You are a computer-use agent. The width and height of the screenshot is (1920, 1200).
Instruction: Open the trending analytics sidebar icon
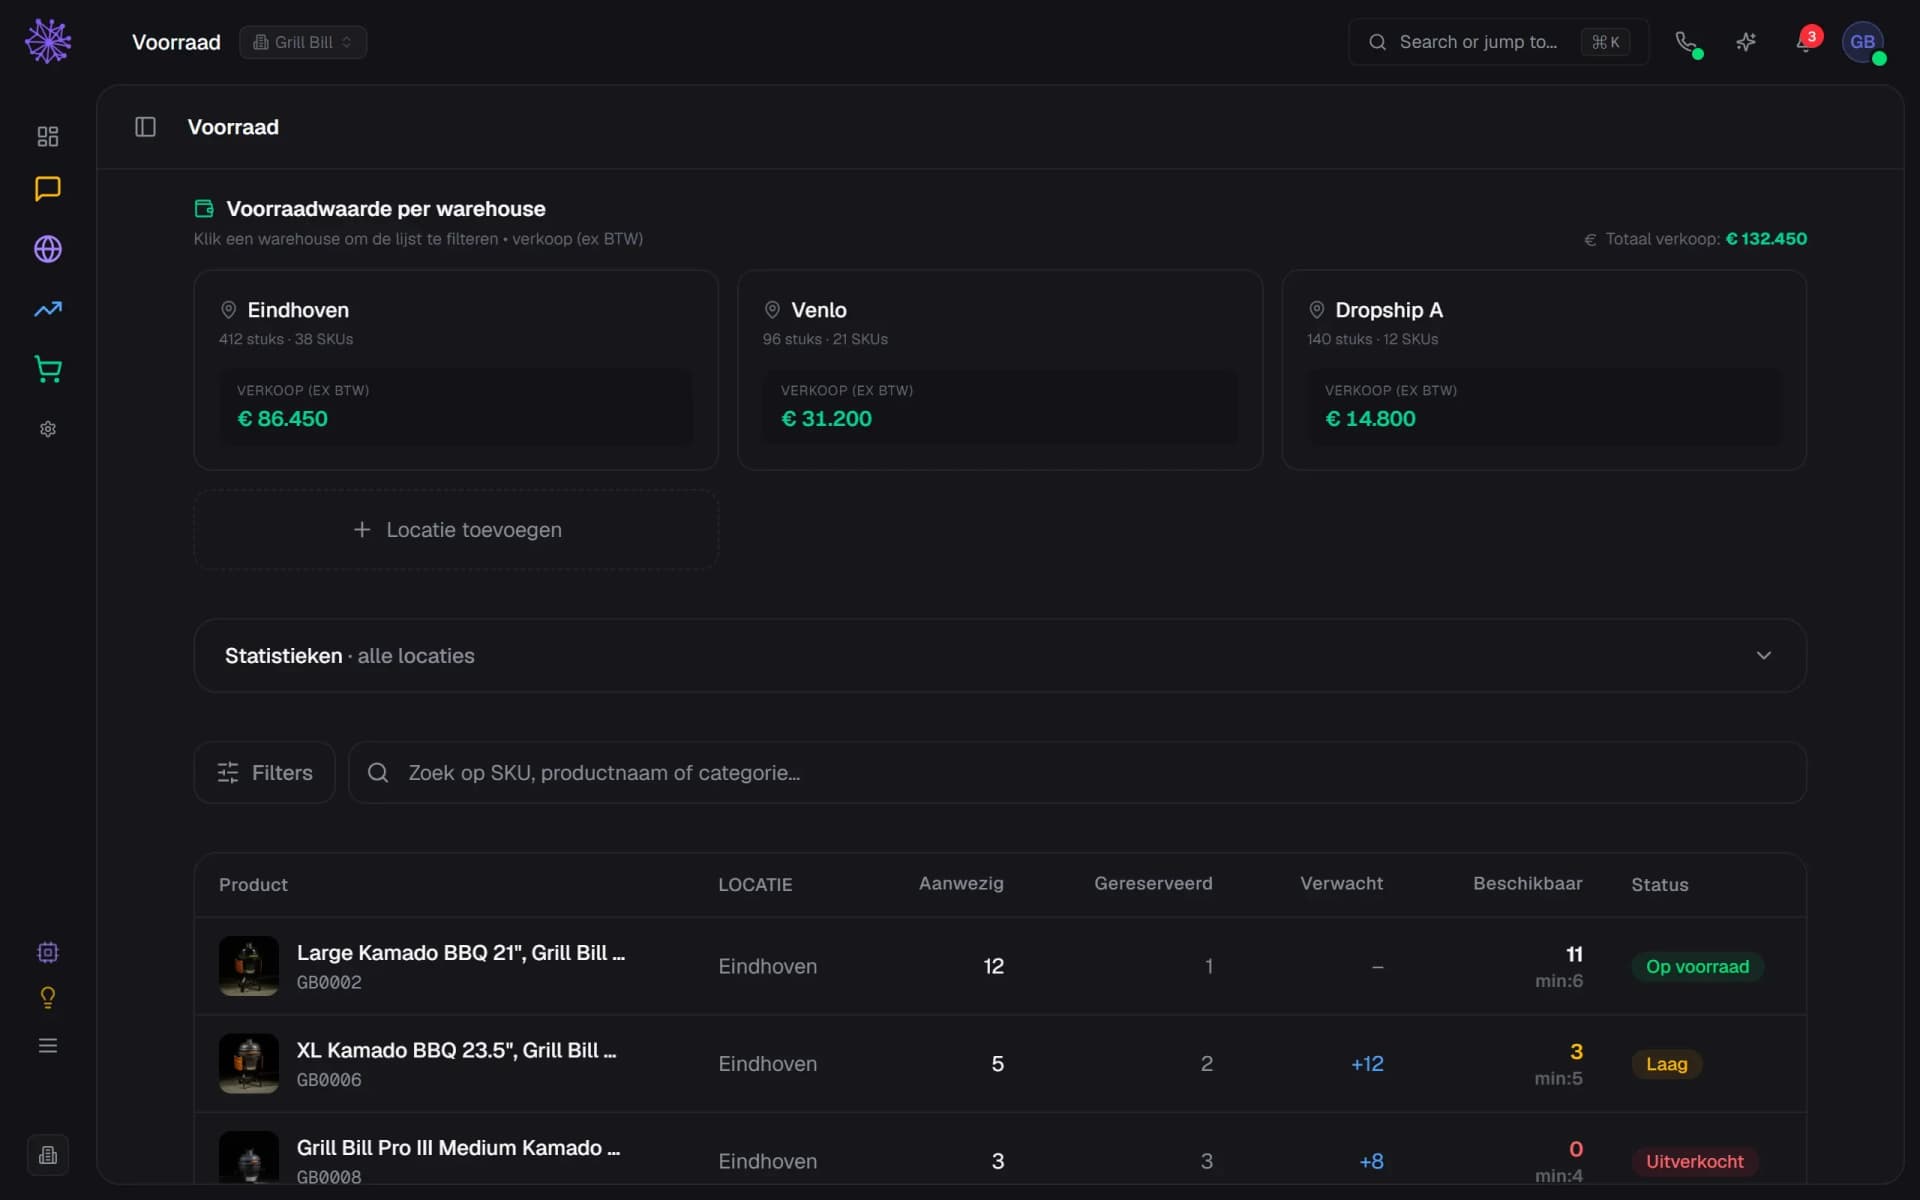pyautogui.click(x=48, y=309)
